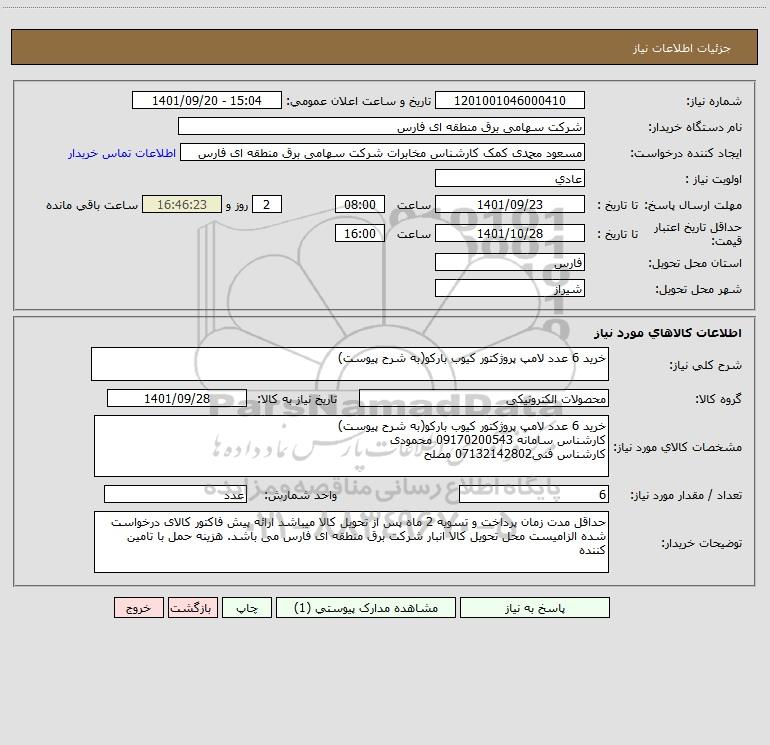Open مشاهده مدارک پیوستی (1) button

pos(366,608)
